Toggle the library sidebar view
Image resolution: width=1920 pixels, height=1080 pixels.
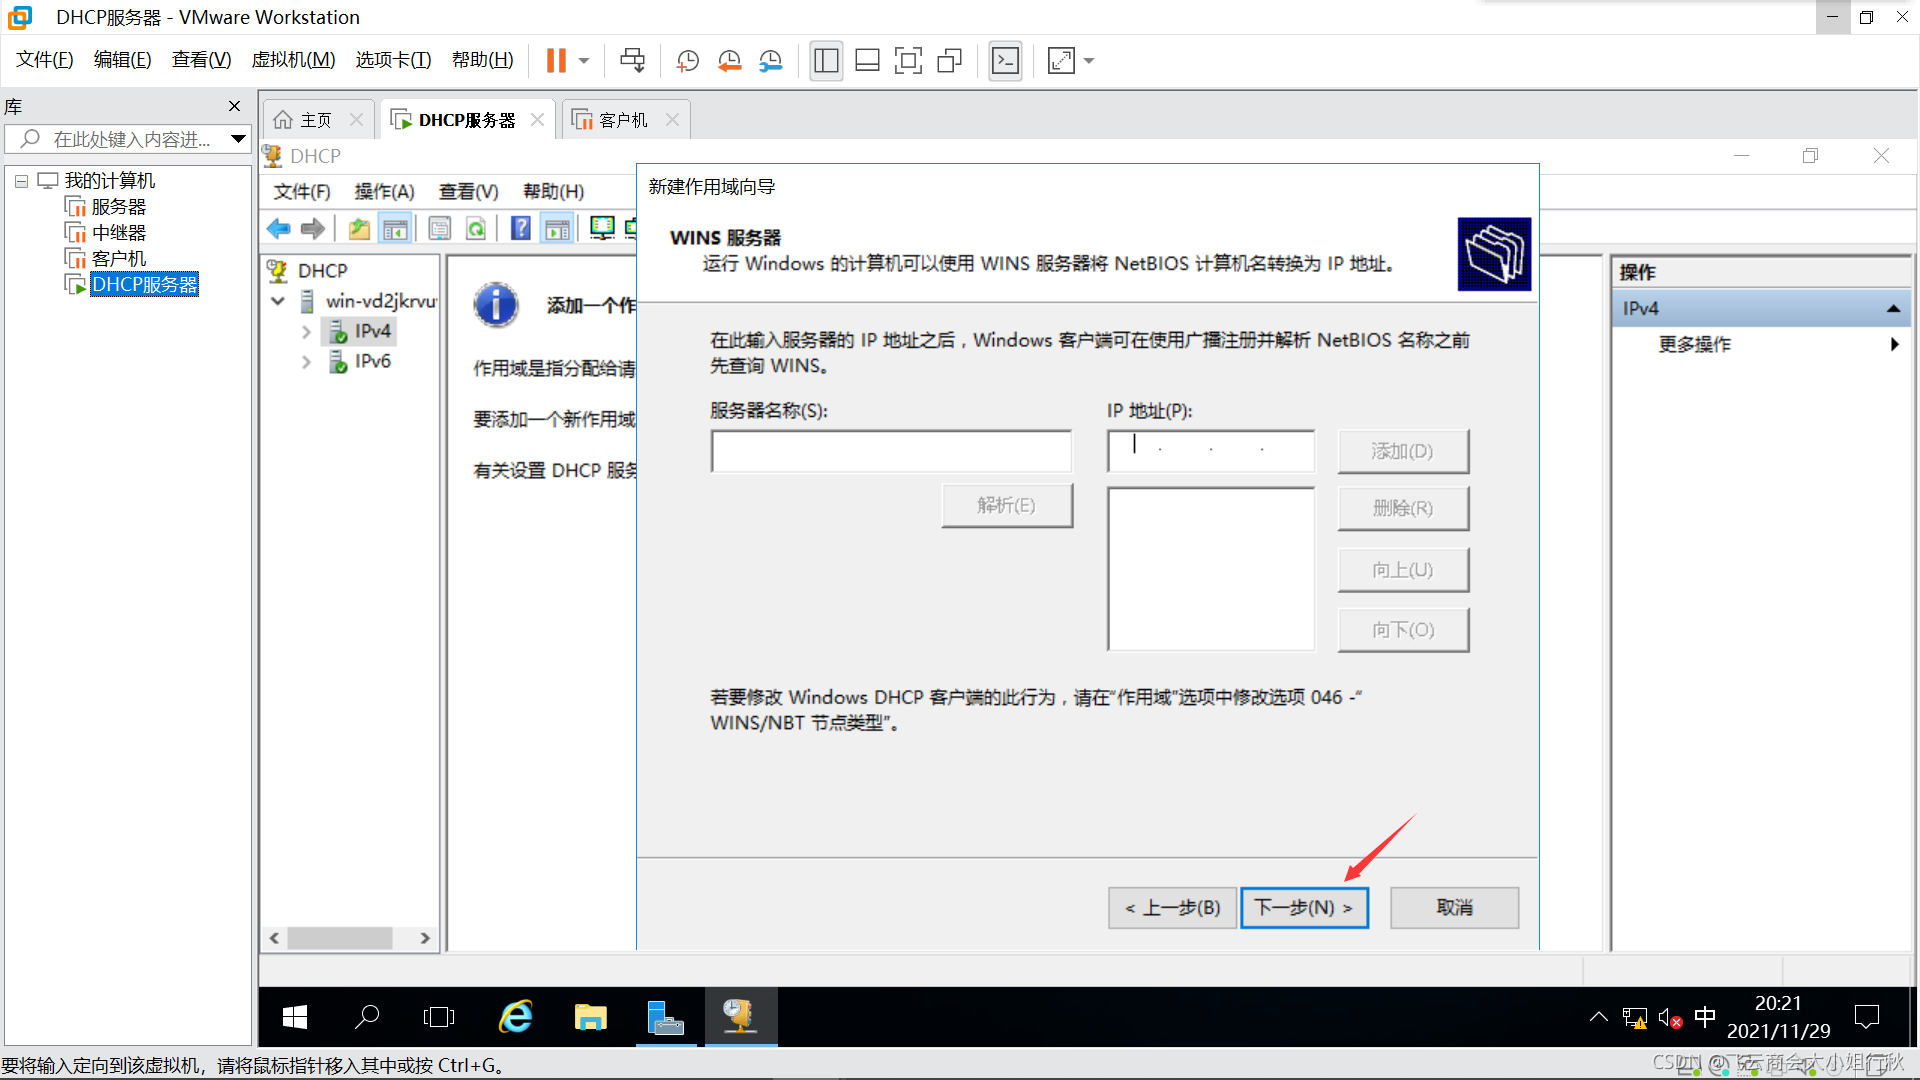826,61
